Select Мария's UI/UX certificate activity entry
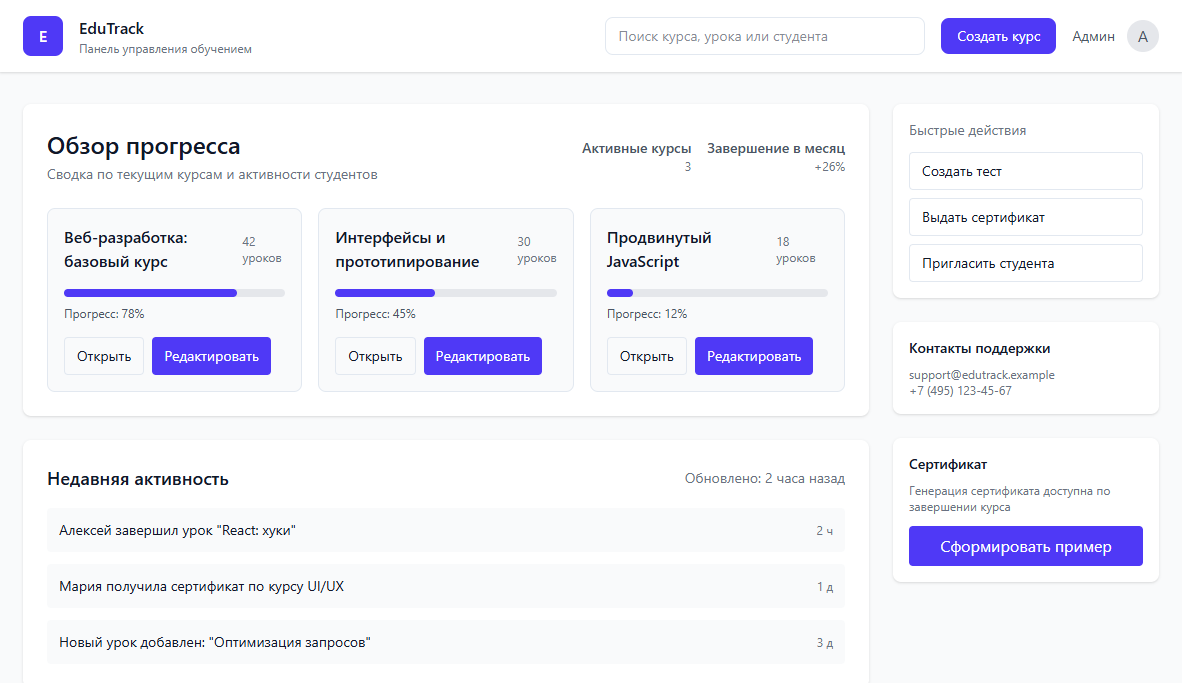This screenshot has width=1182, height=683. pos(447,586)
